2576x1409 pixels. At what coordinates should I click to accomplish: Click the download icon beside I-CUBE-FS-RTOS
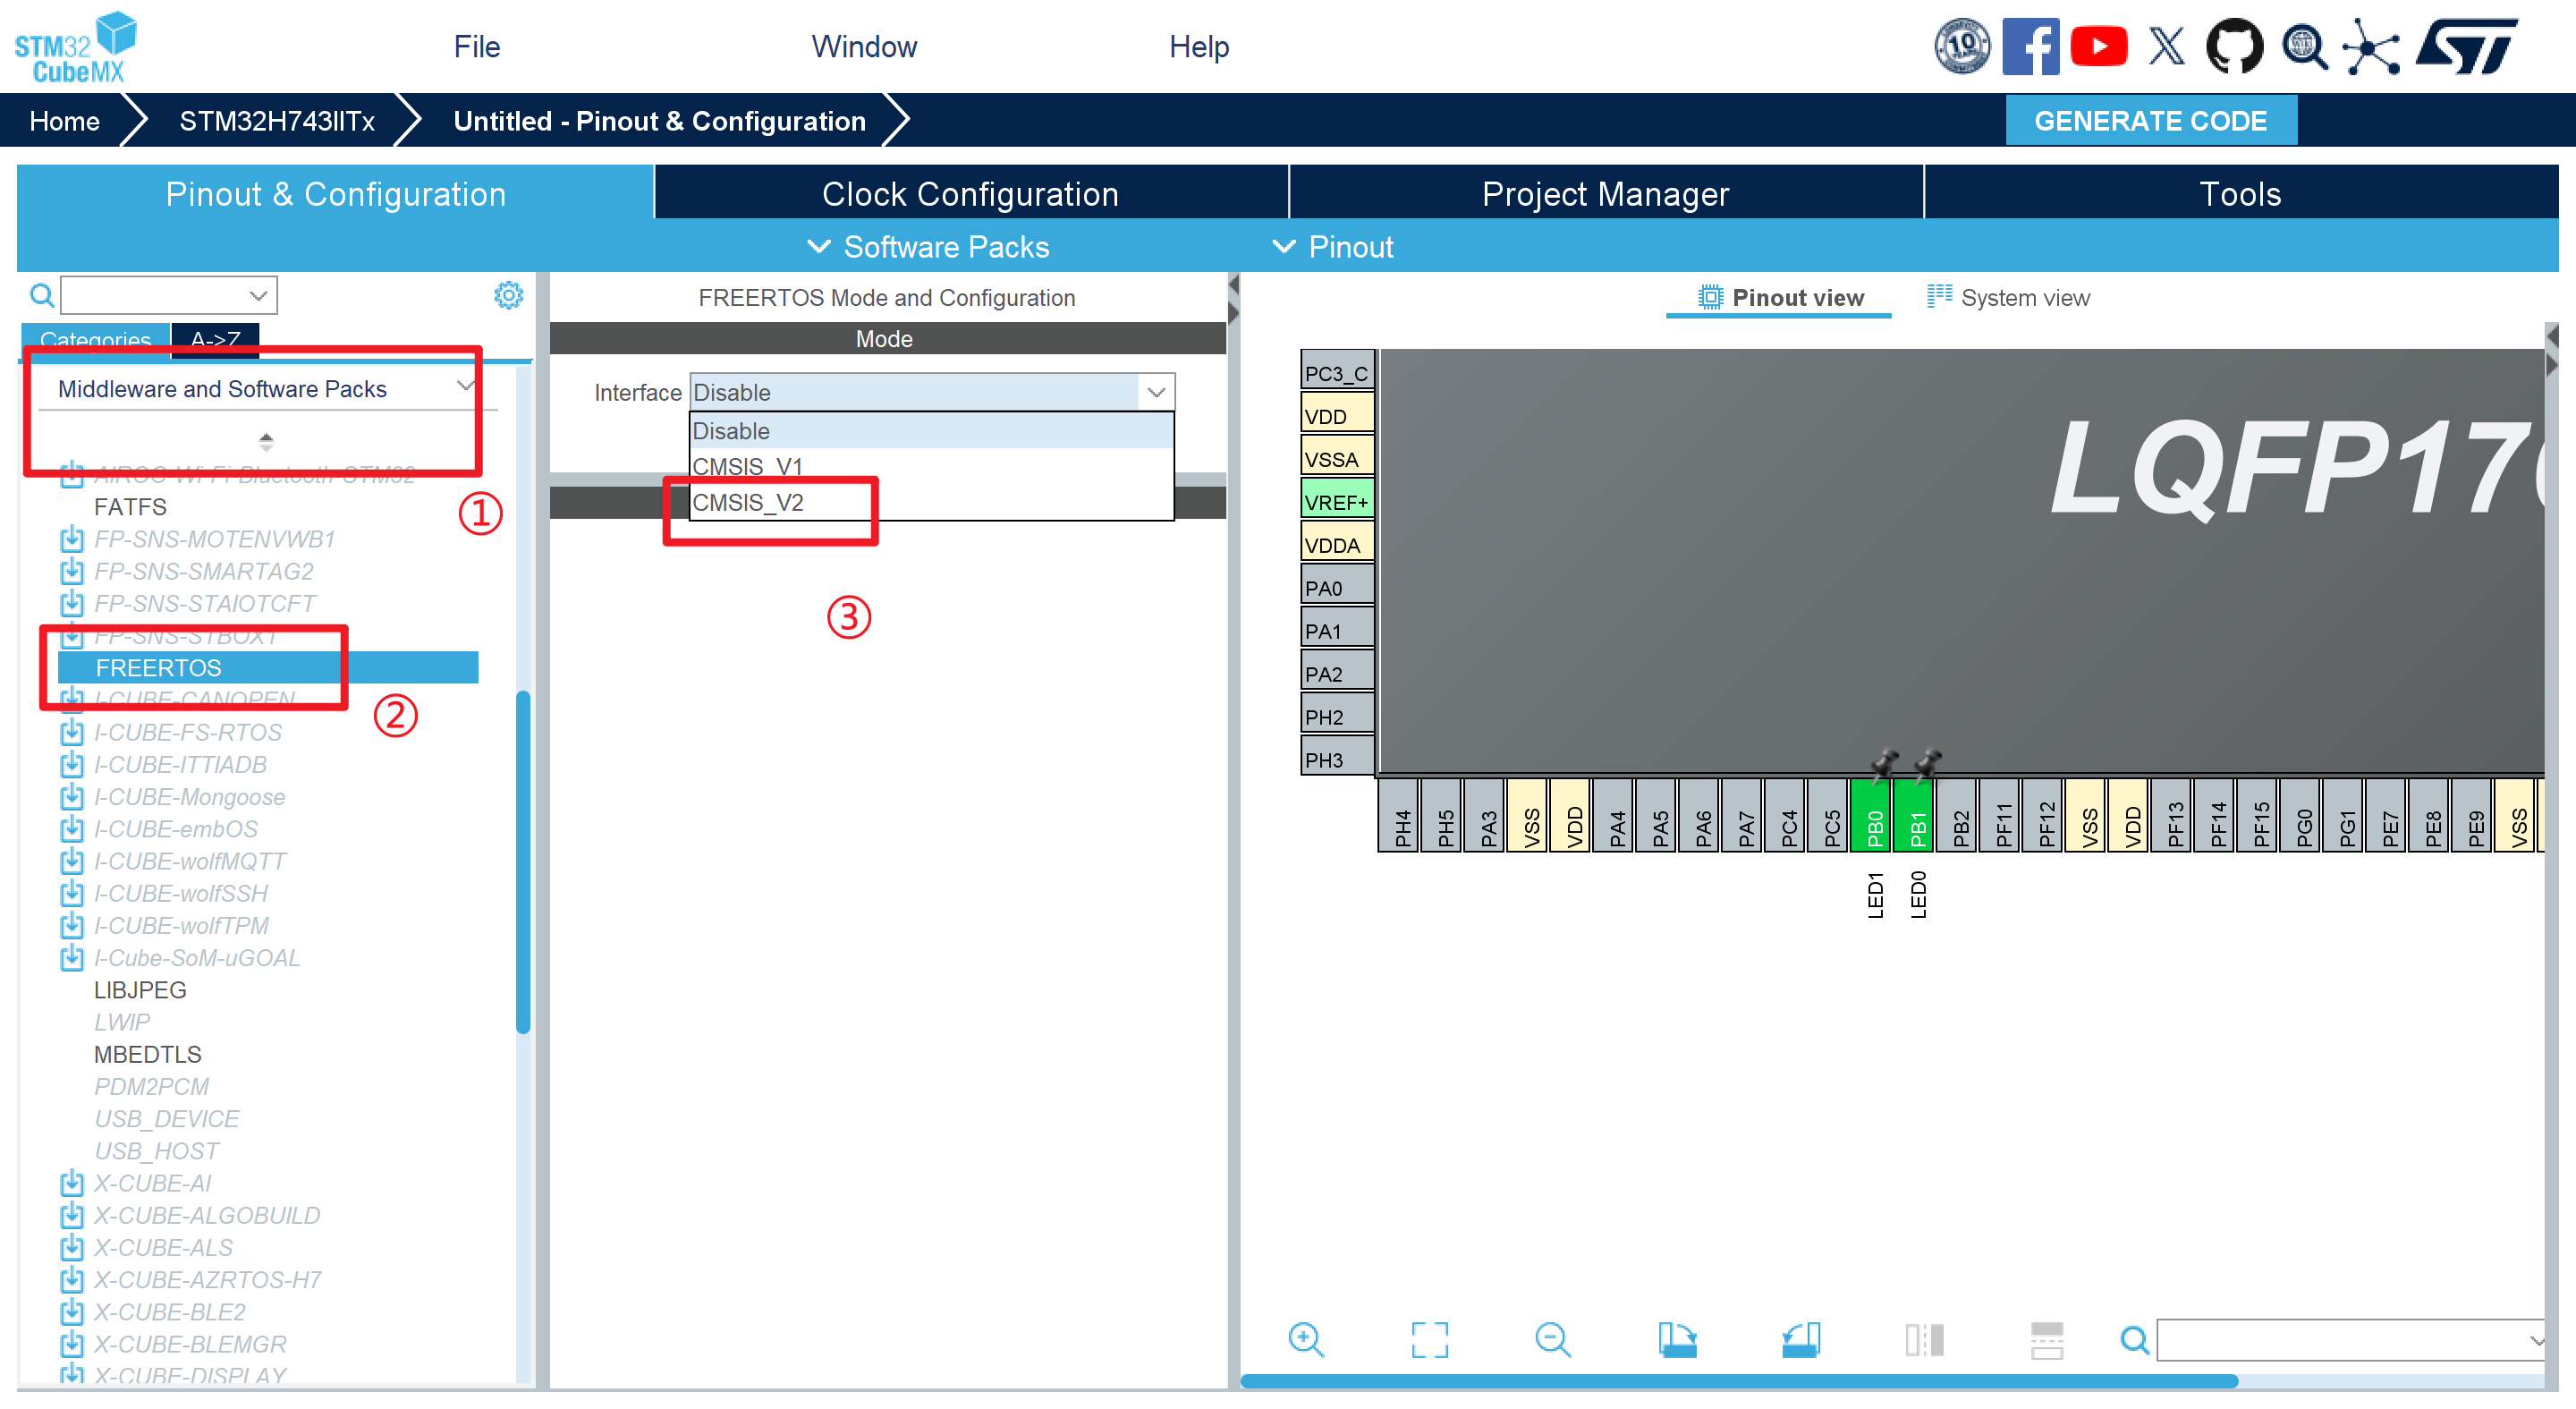[x=71, y=732]
